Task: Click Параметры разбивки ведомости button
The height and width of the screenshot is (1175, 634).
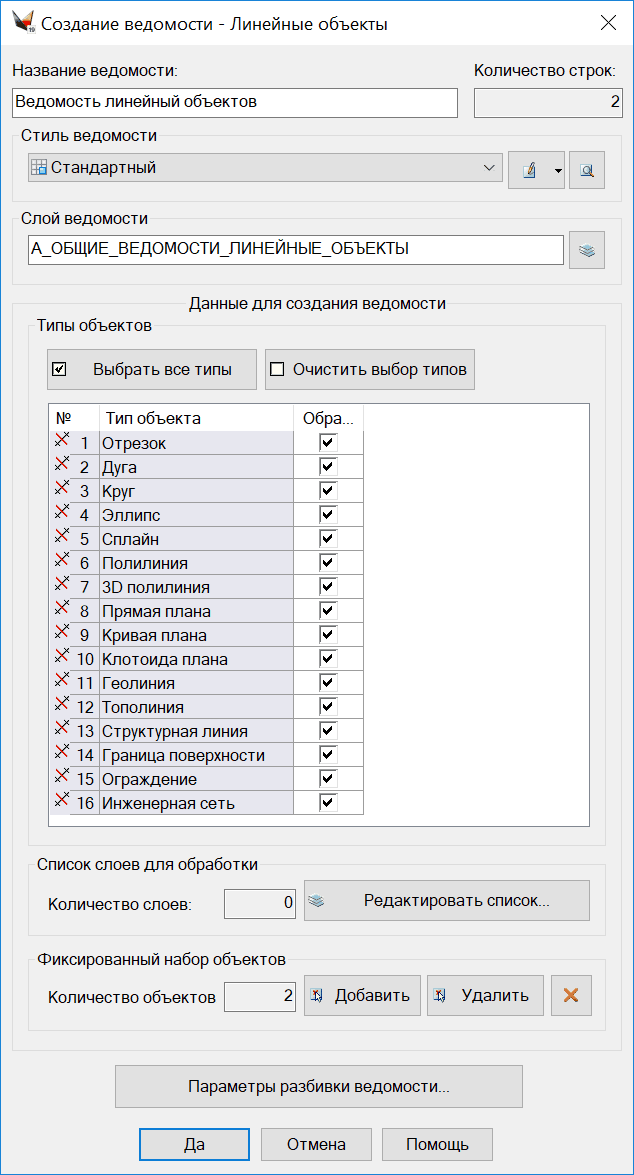Action: [x=318, y=1086]
